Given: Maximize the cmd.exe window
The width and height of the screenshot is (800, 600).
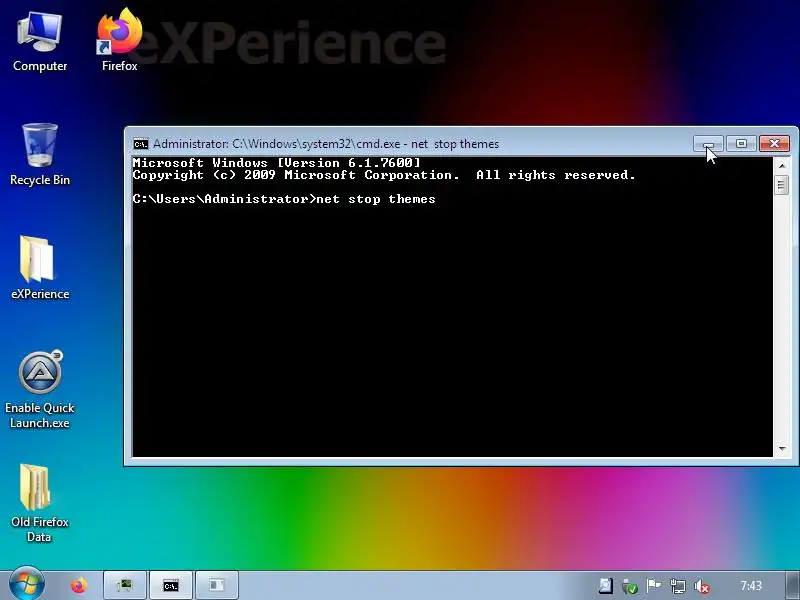Looking at the screenshot, I should [x=741, y=144].
